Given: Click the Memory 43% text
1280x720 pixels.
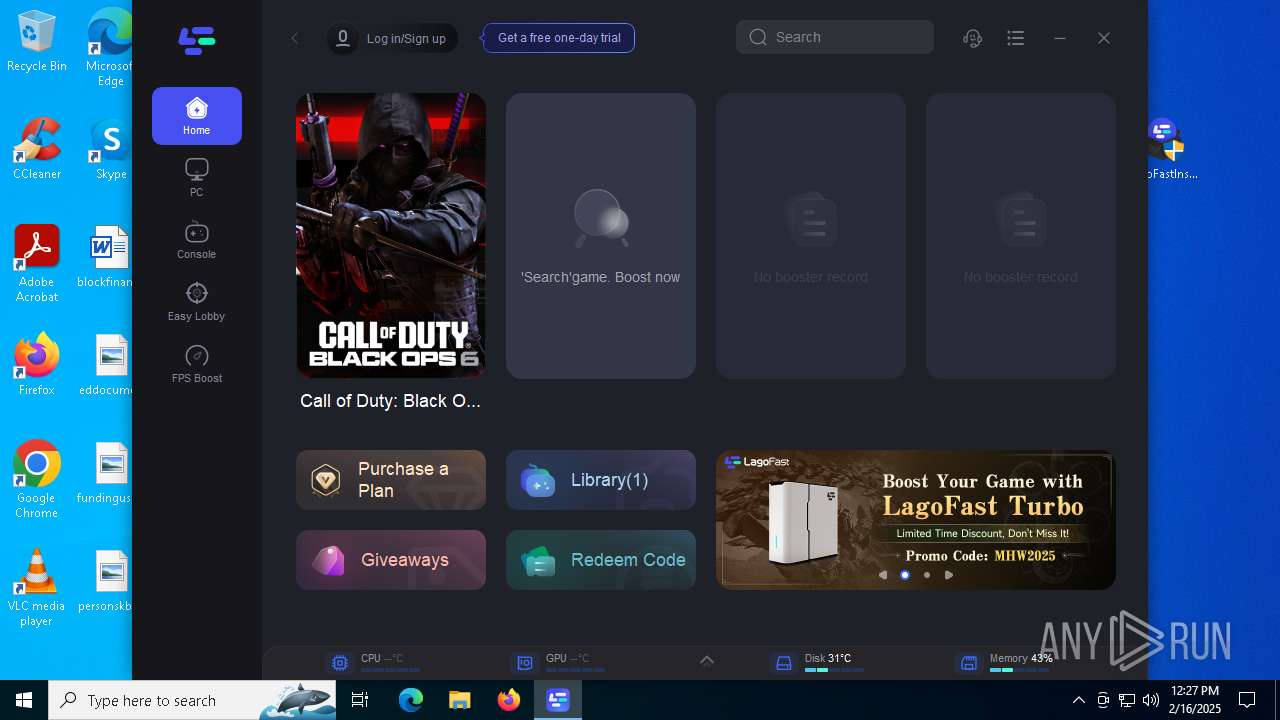Looking at the screenshot, I should [x=1021, y=658].
